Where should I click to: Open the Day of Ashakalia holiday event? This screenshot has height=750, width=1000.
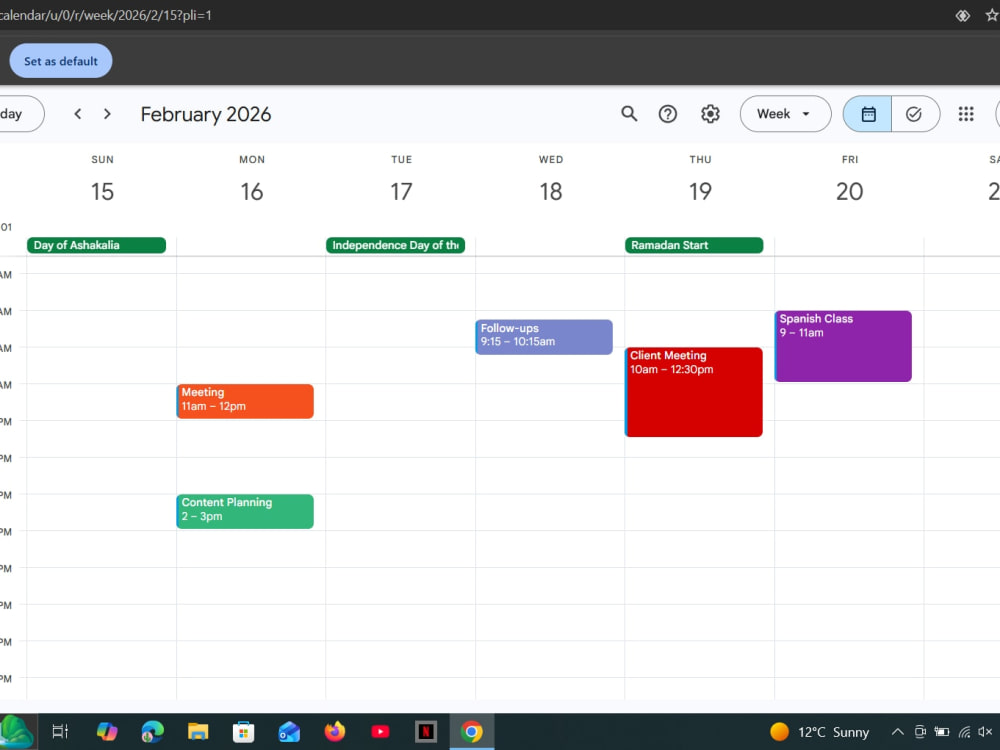[96, 246]
